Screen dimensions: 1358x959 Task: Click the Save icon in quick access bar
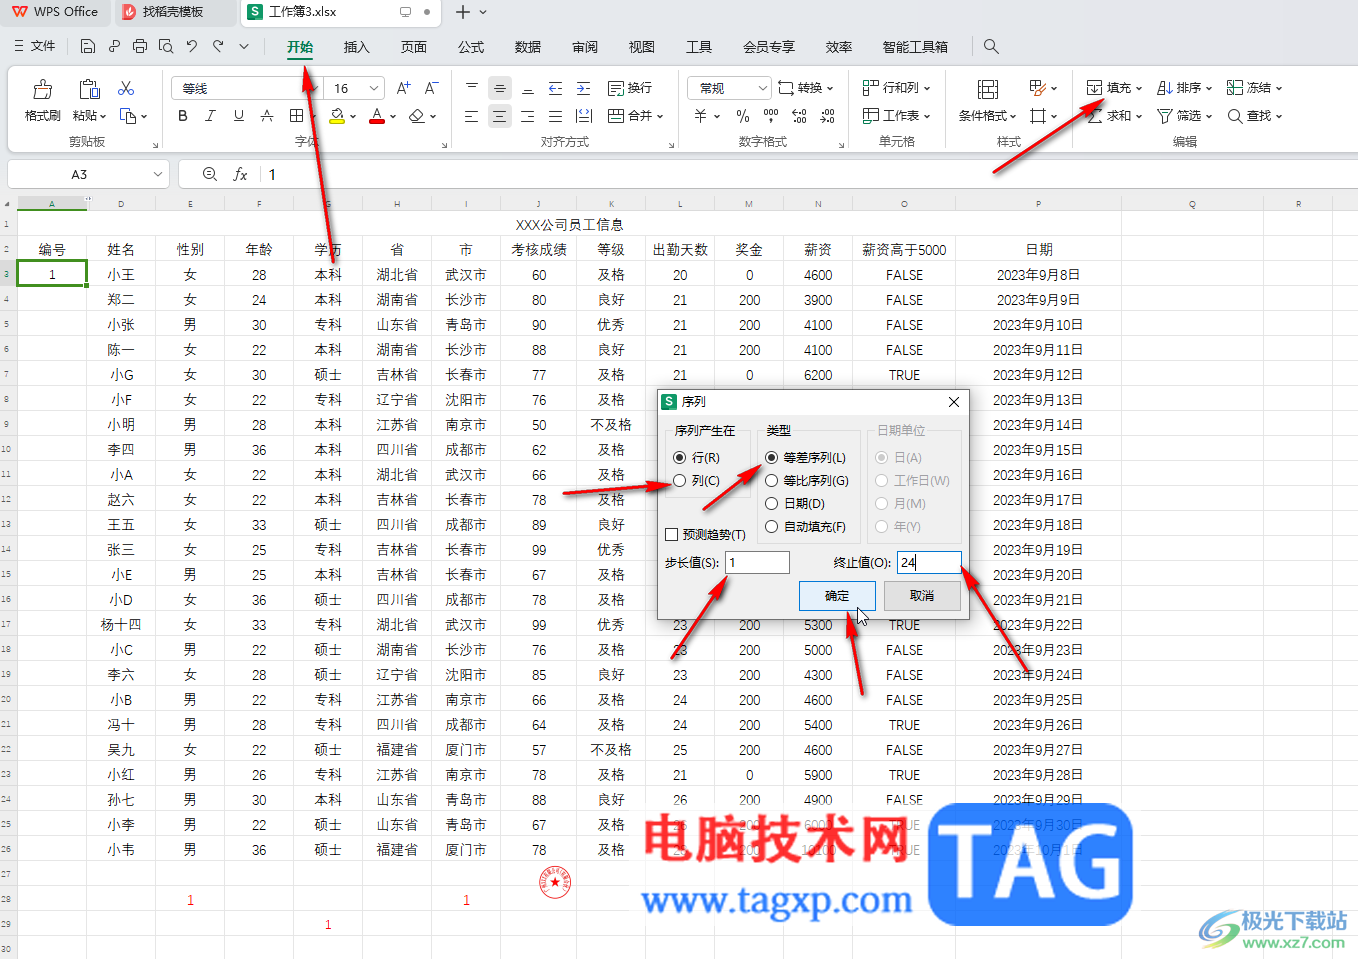click(88, 46)
